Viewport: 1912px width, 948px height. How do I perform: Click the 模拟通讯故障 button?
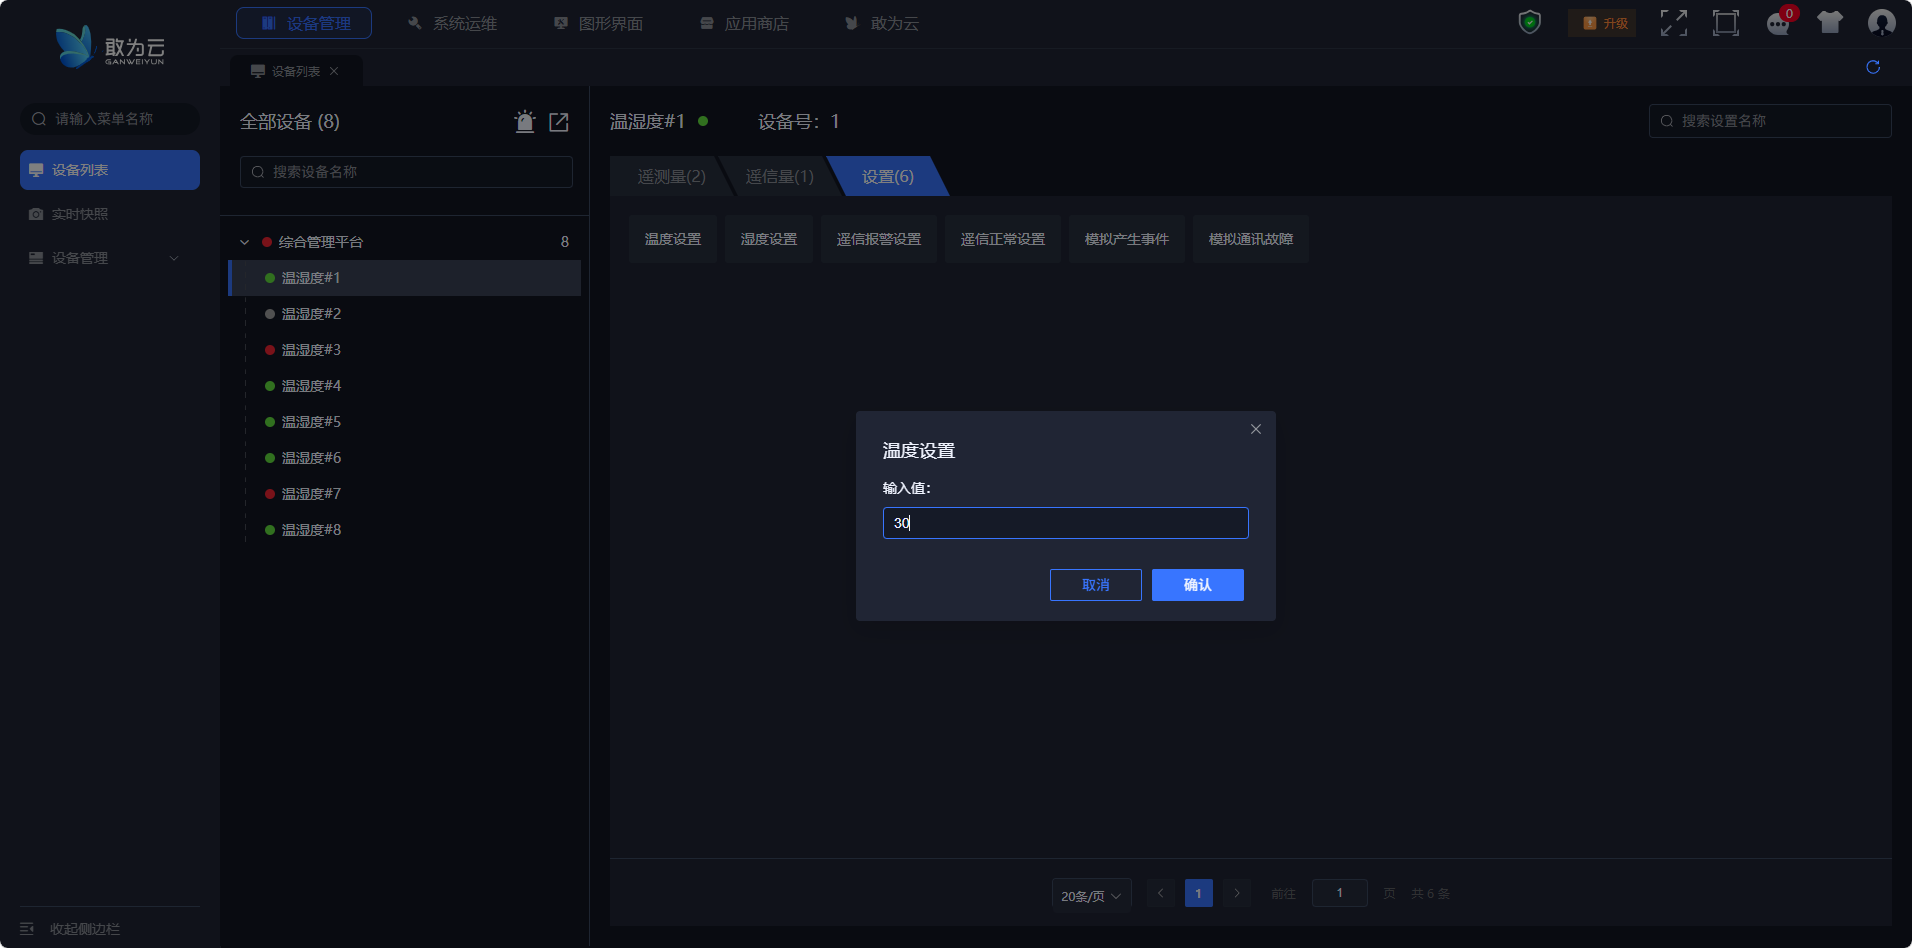click(x=1251, y=239)
